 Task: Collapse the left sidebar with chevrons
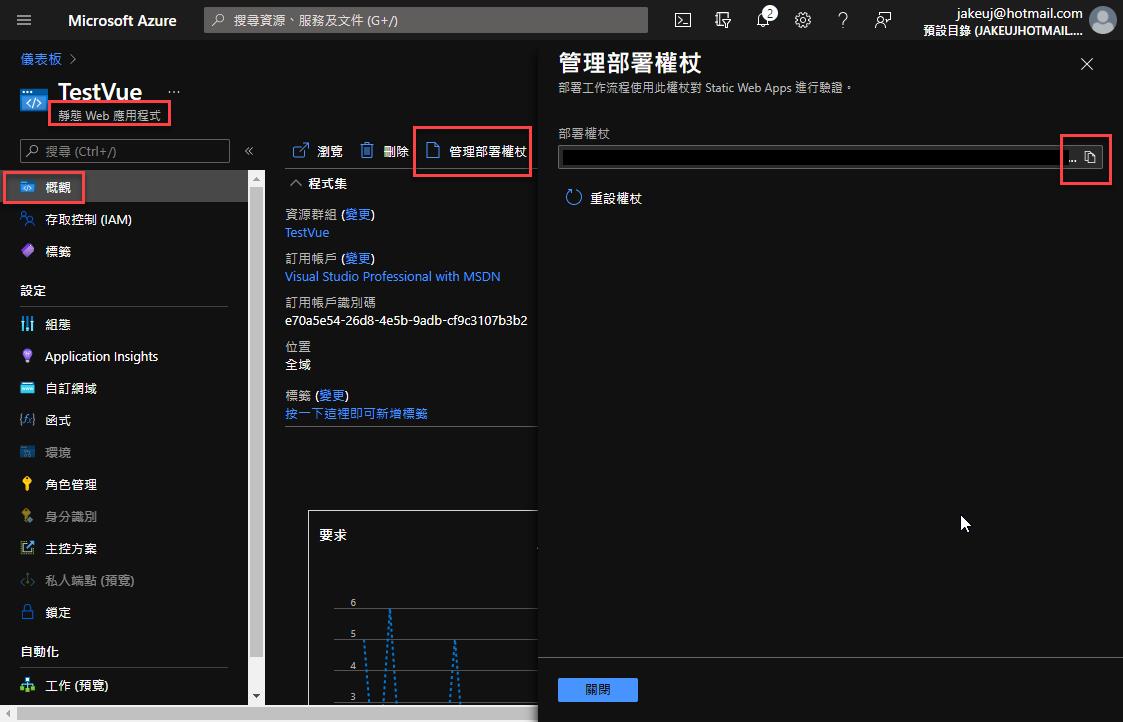(x=249, y=151)
